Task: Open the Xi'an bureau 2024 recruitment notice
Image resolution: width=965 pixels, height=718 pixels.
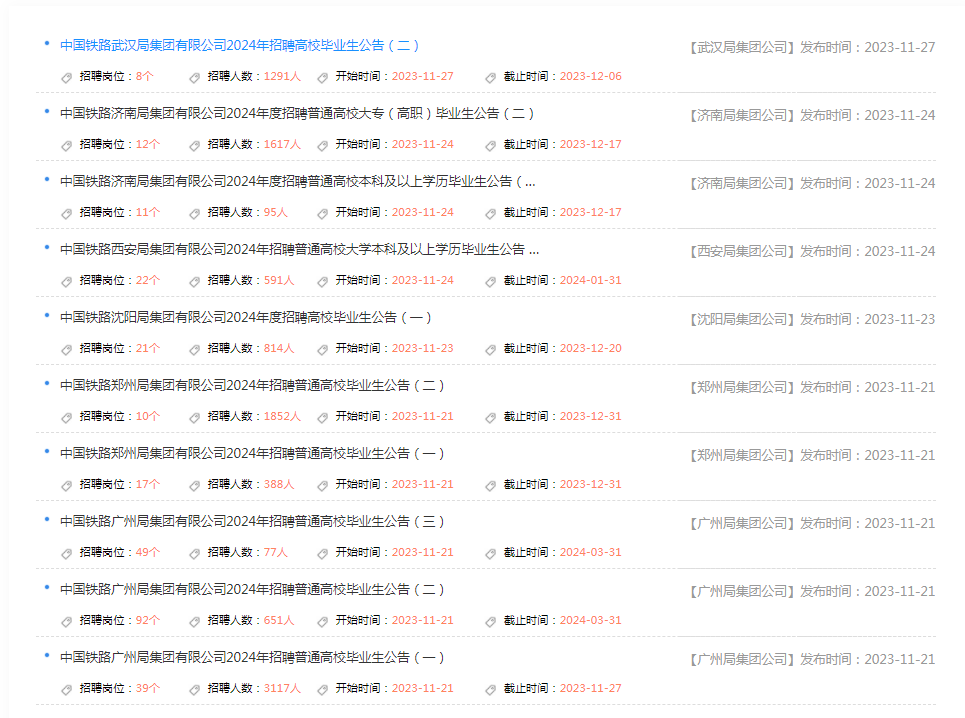Action: coord(300,250)
